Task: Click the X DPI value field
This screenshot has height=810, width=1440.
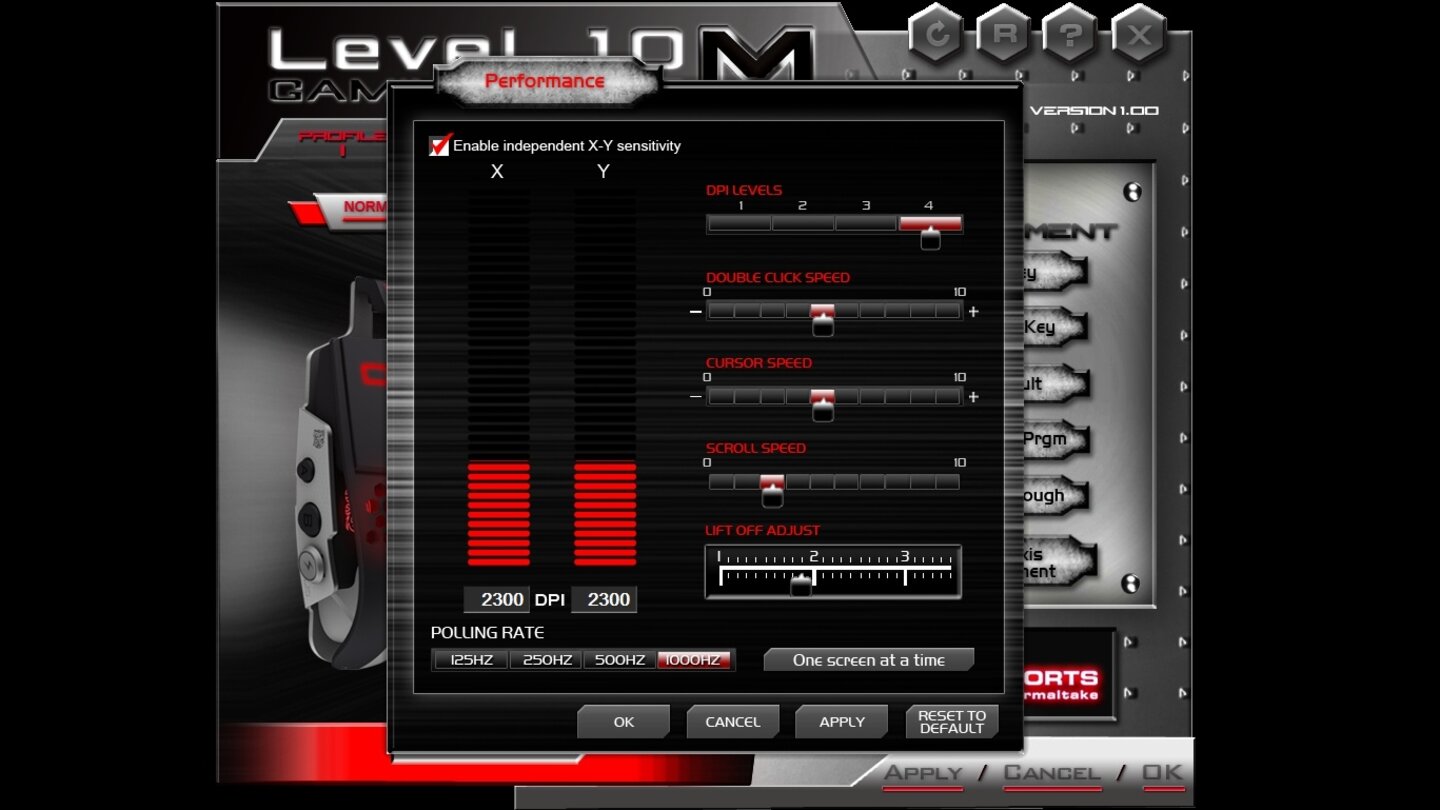Action: [x=497, y=600]
